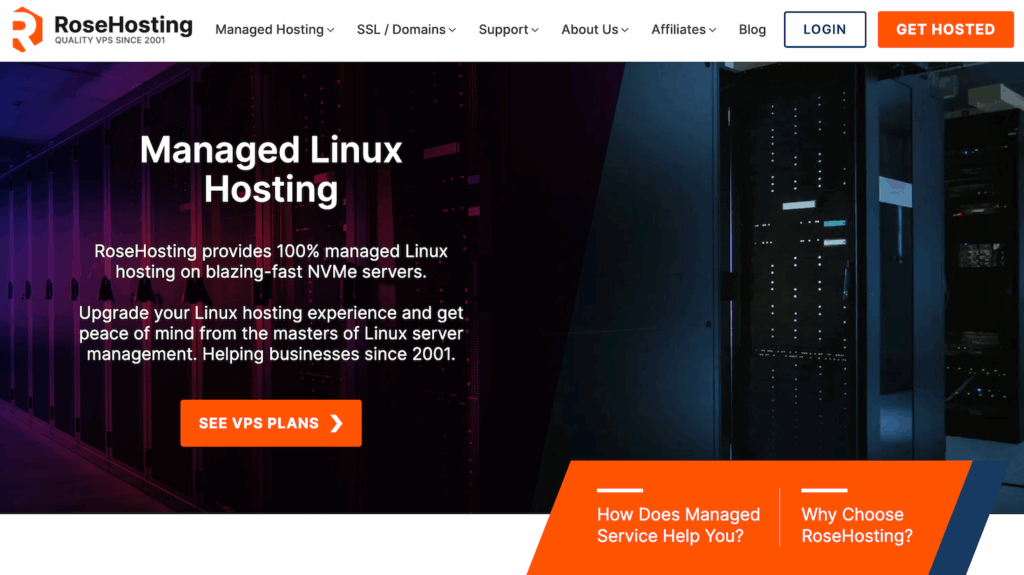Select the Managed Linux Hosting heading text

[x=271, y=169]
